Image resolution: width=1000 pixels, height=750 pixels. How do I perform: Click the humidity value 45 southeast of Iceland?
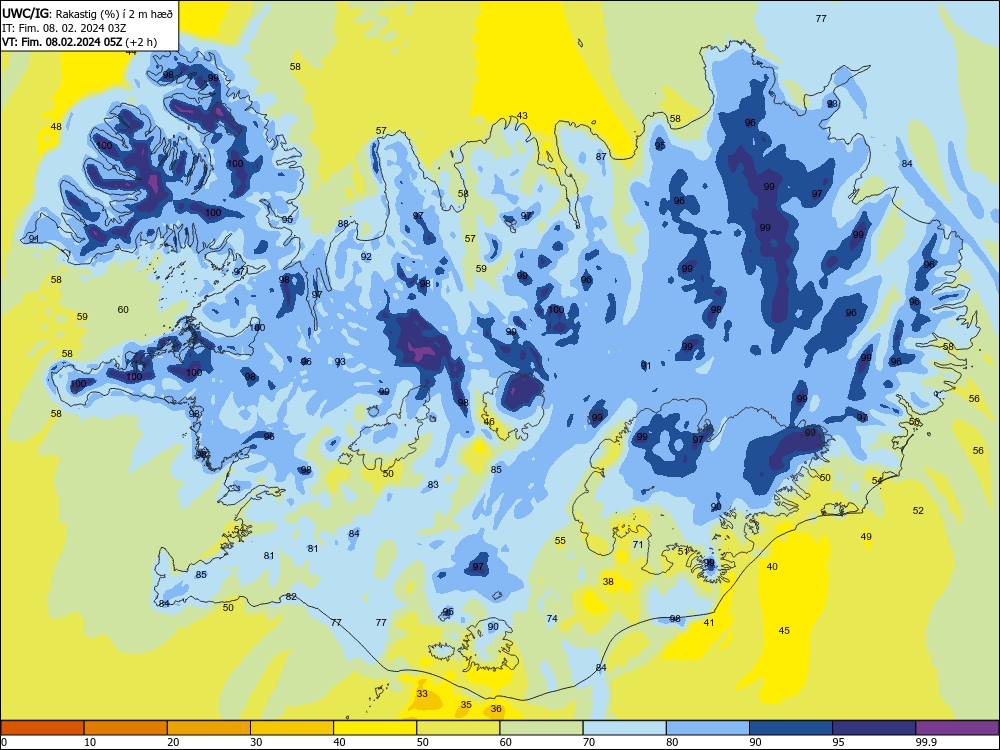pyautogui.click(x=784, y=630)
